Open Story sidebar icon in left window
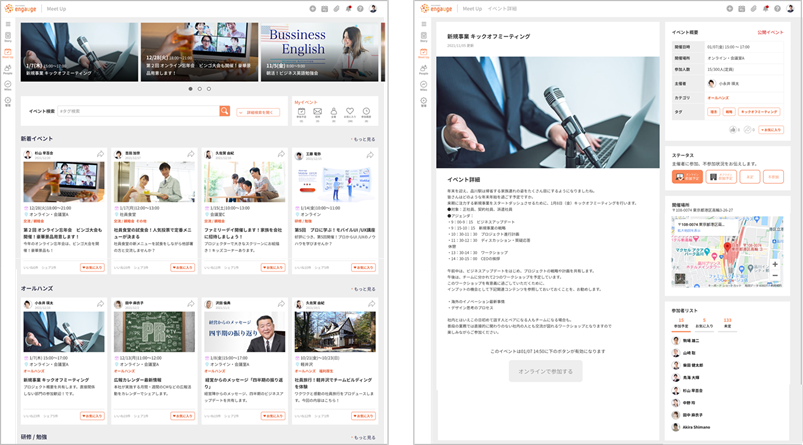The height and width of the screenshot is (445, 803). point(8,37)
